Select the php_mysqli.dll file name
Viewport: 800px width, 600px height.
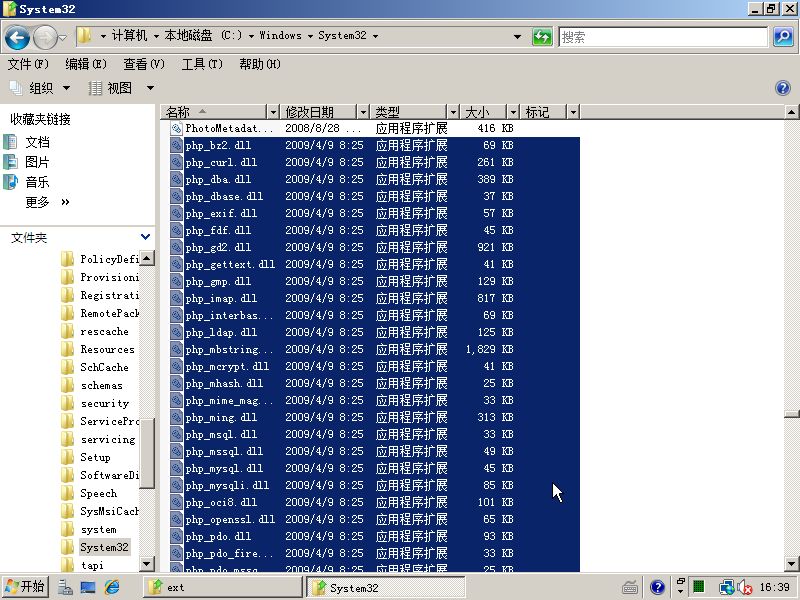coord(227,485)
